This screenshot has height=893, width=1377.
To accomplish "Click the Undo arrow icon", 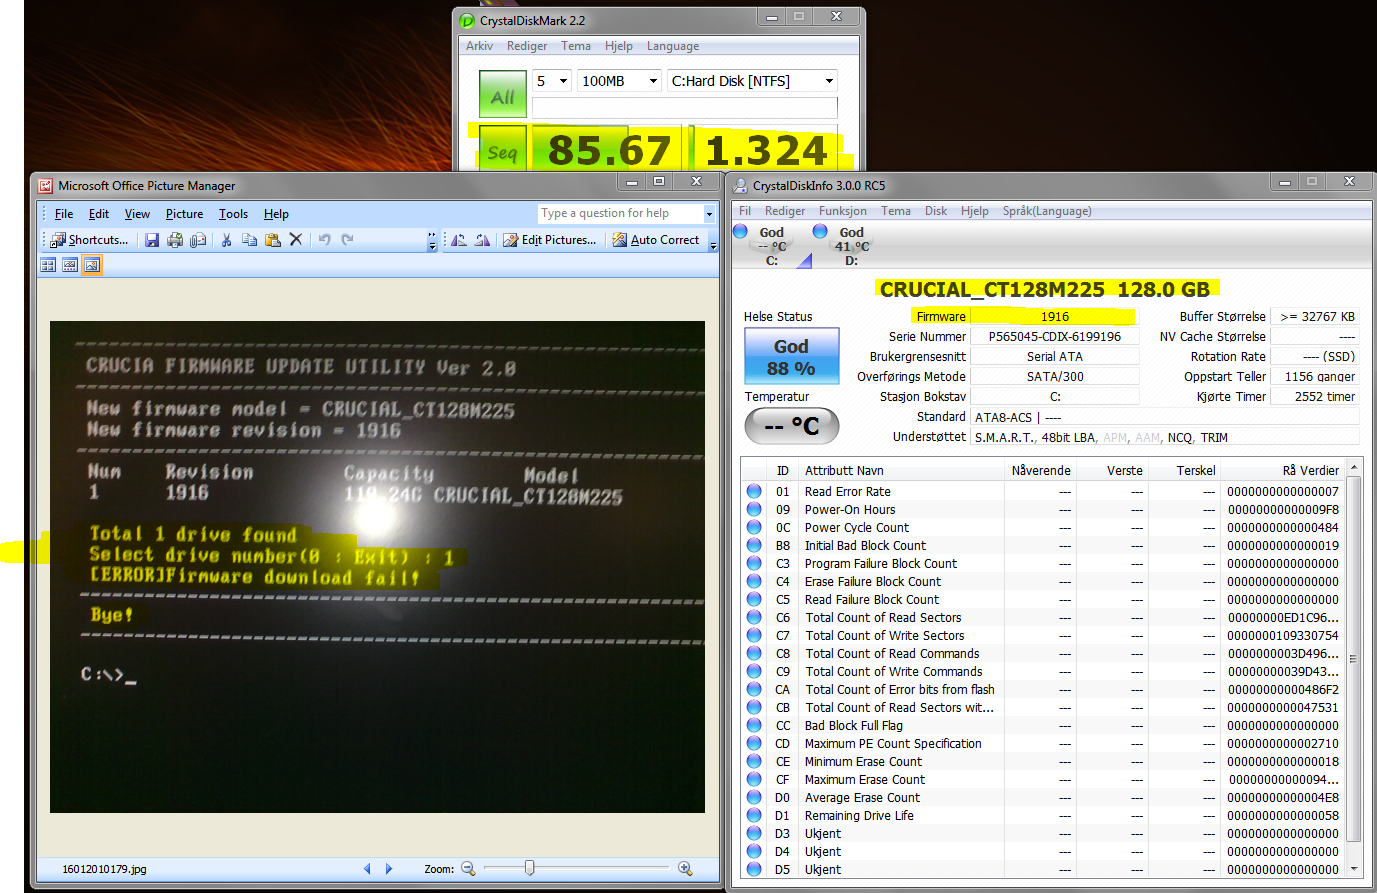I will (x=325, y=240).
